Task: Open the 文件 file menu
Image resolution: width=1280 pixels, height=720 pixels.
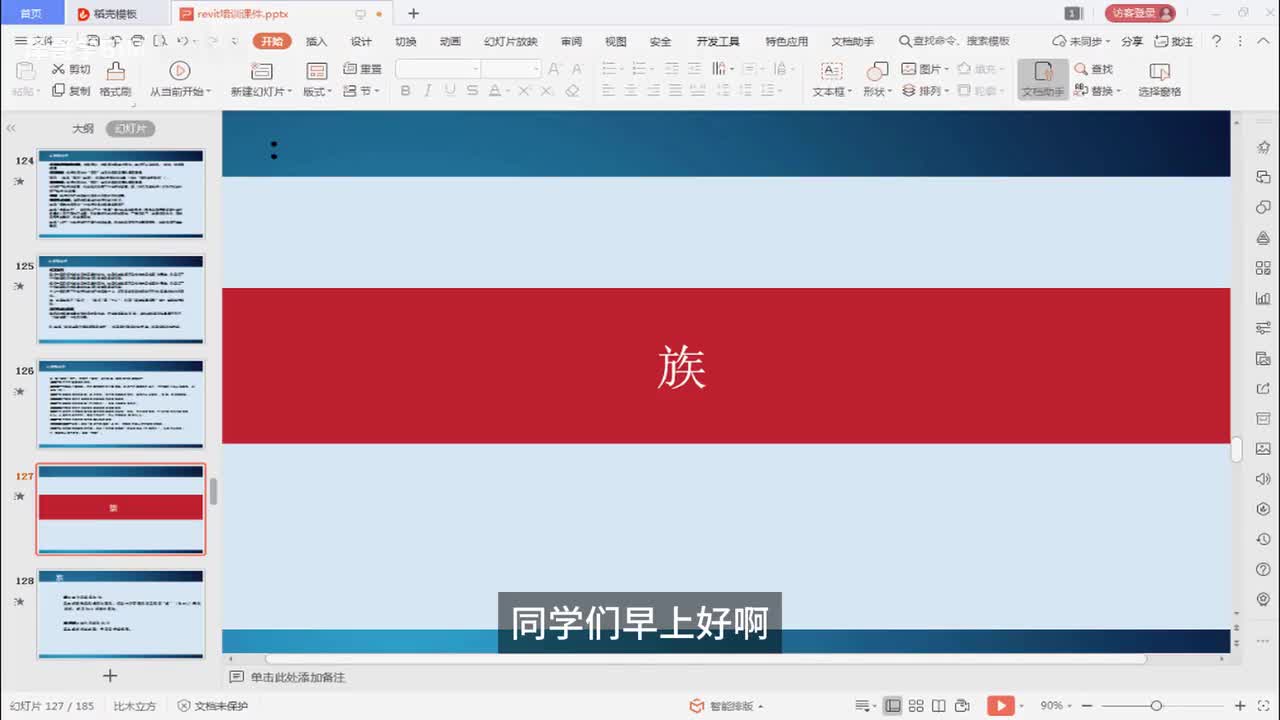Action: (x=35, y=41)
